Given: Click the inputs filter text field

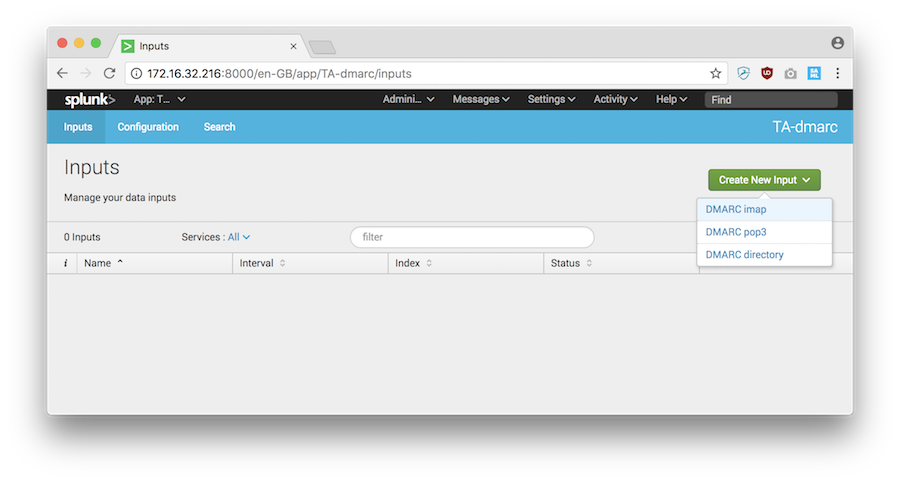Looking at the screenshot, I should tap(472, 237).
